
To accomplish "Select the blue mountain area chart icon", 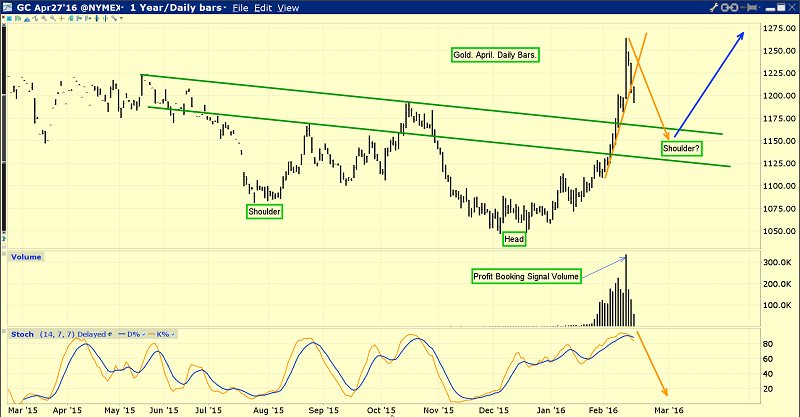I will 27,19.
